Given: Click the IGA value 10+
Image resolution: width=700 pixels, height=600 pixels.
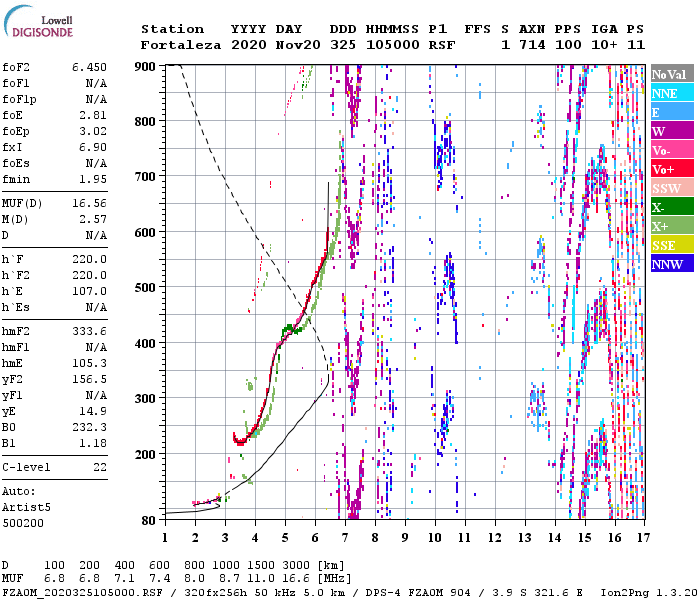Looking at the screenshot, I should pyautogui.click(x=604, y=45).
